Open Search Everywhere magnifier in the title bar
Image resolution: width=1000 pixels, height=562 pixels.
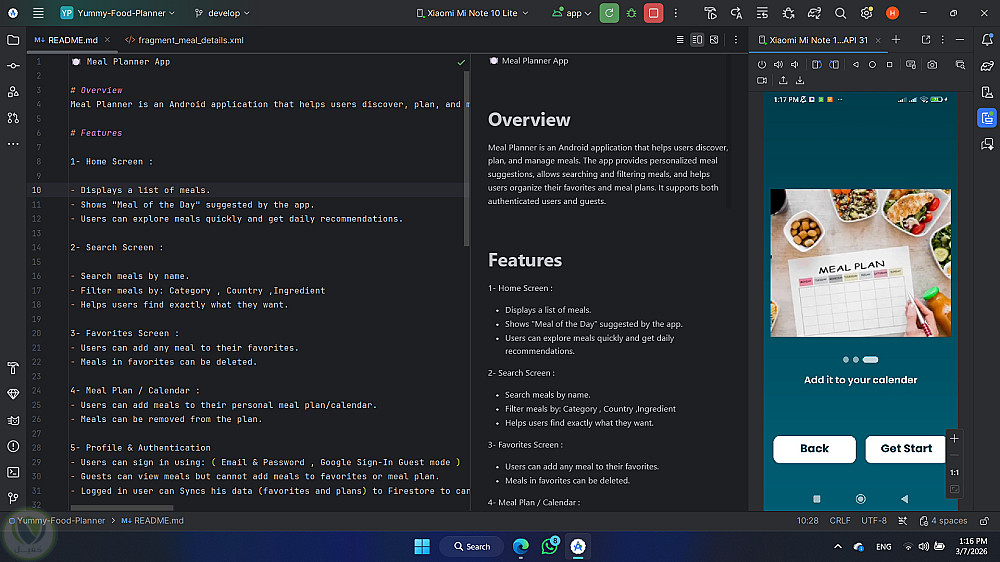point(840,13)
